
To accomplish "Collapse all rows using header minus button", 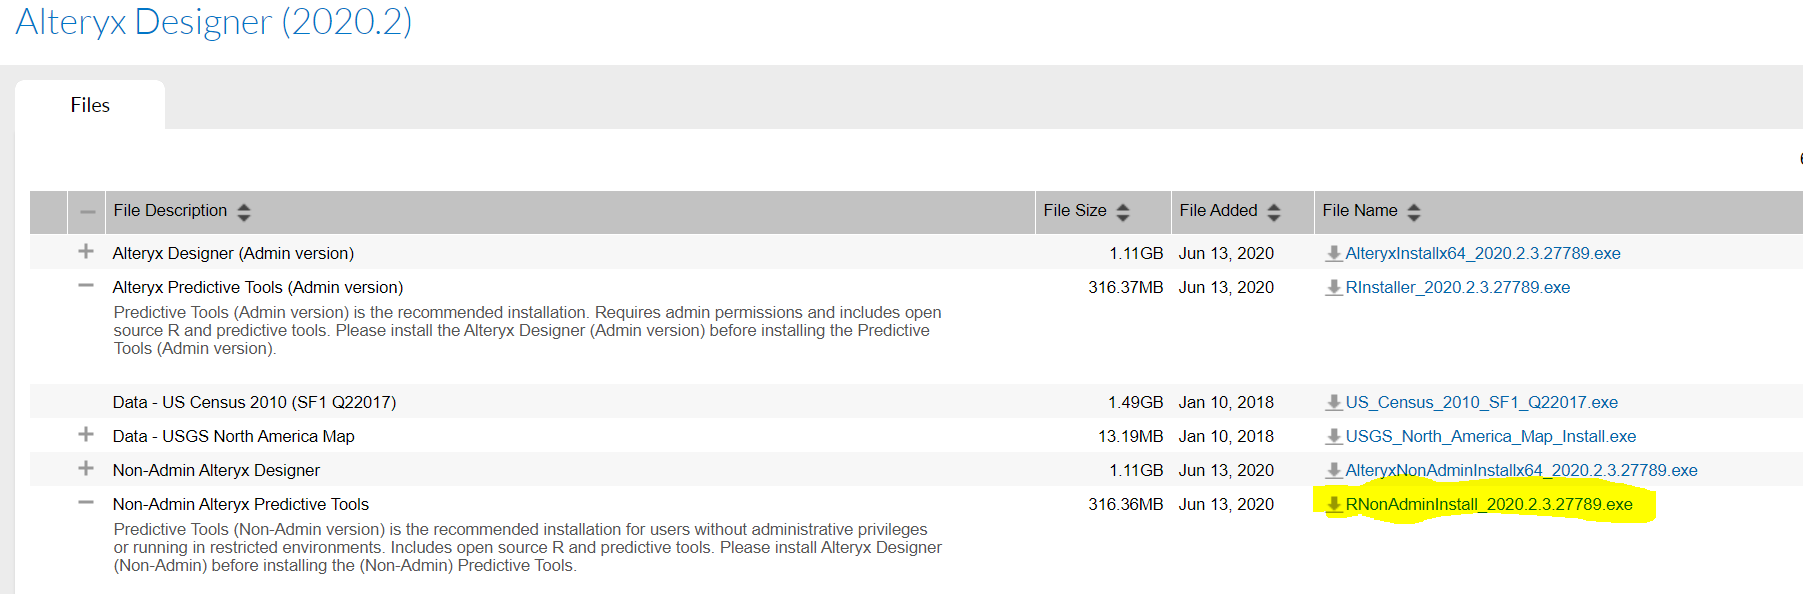I will (x=88, y=212).
